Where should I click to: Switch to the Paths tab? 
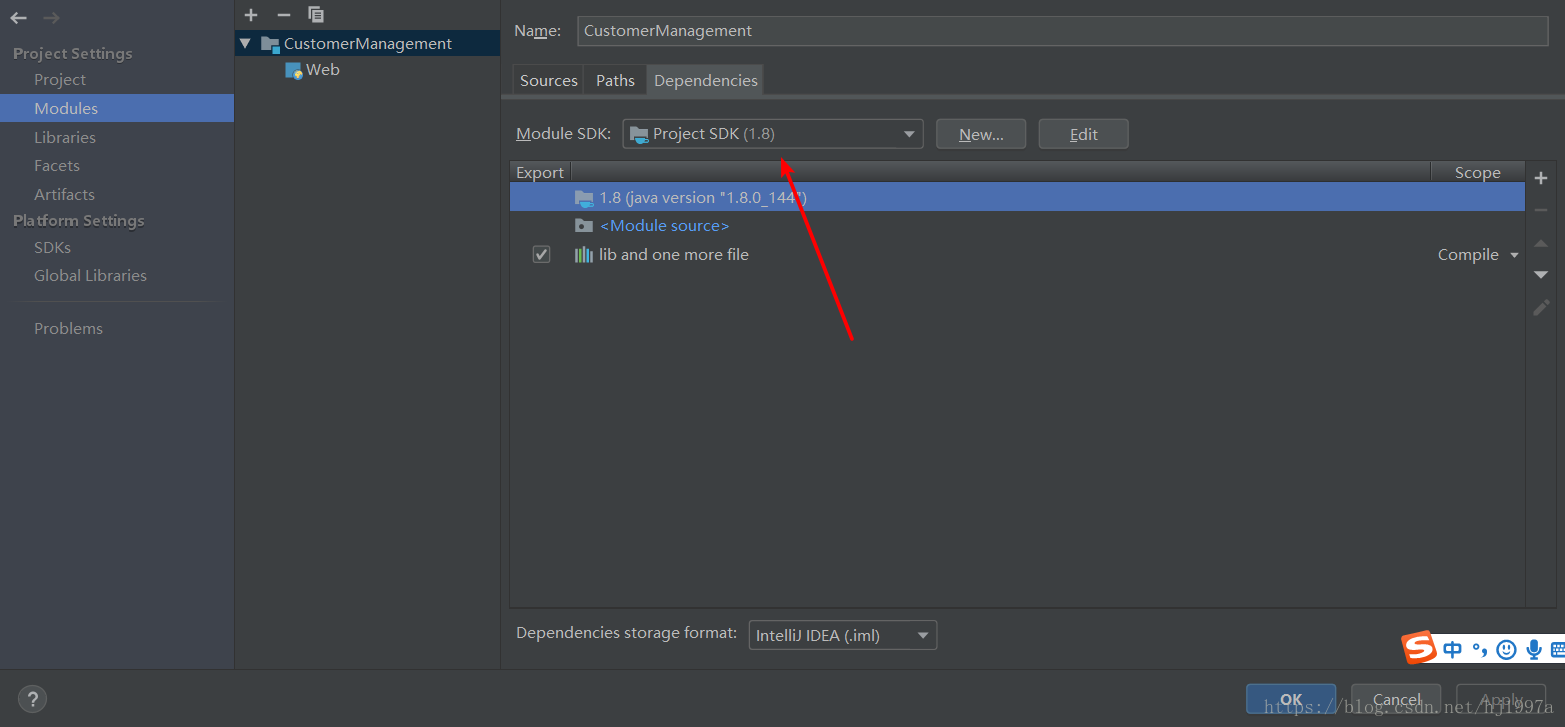(x=615, y=81)
